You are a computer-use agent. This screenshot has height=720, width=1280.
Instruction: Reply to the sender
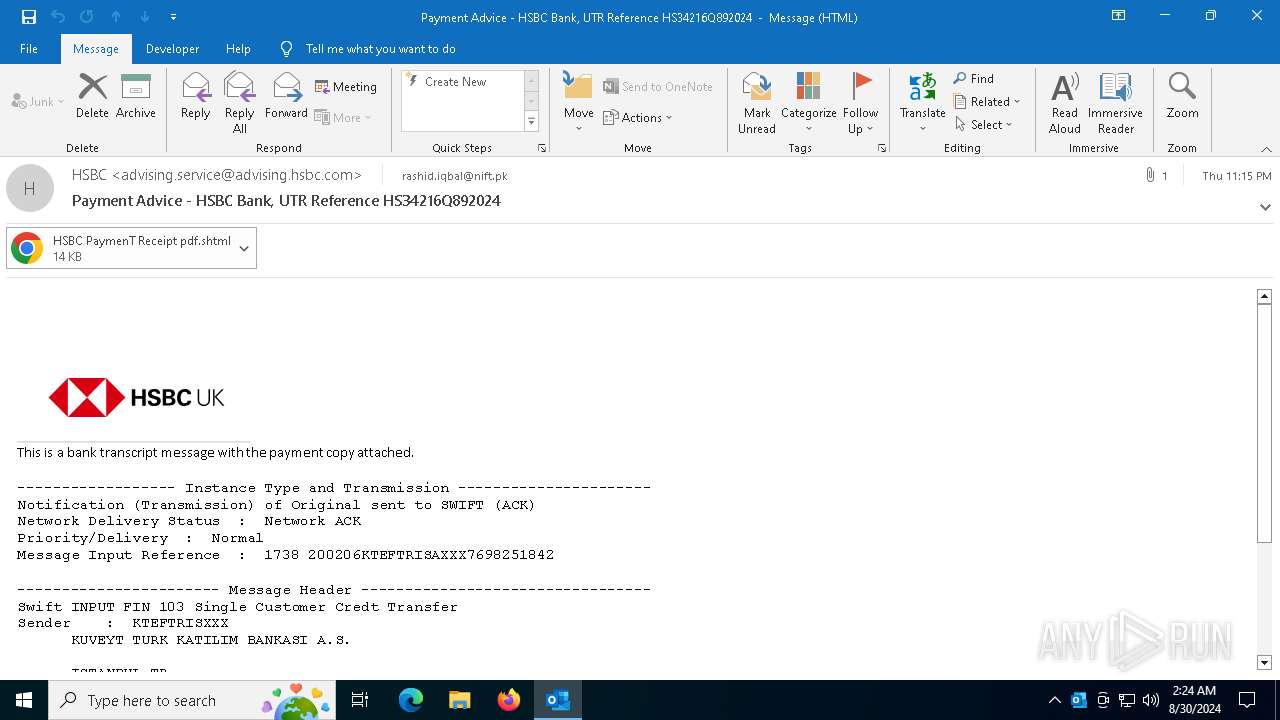pyautogui.click(x=196, y=96)
